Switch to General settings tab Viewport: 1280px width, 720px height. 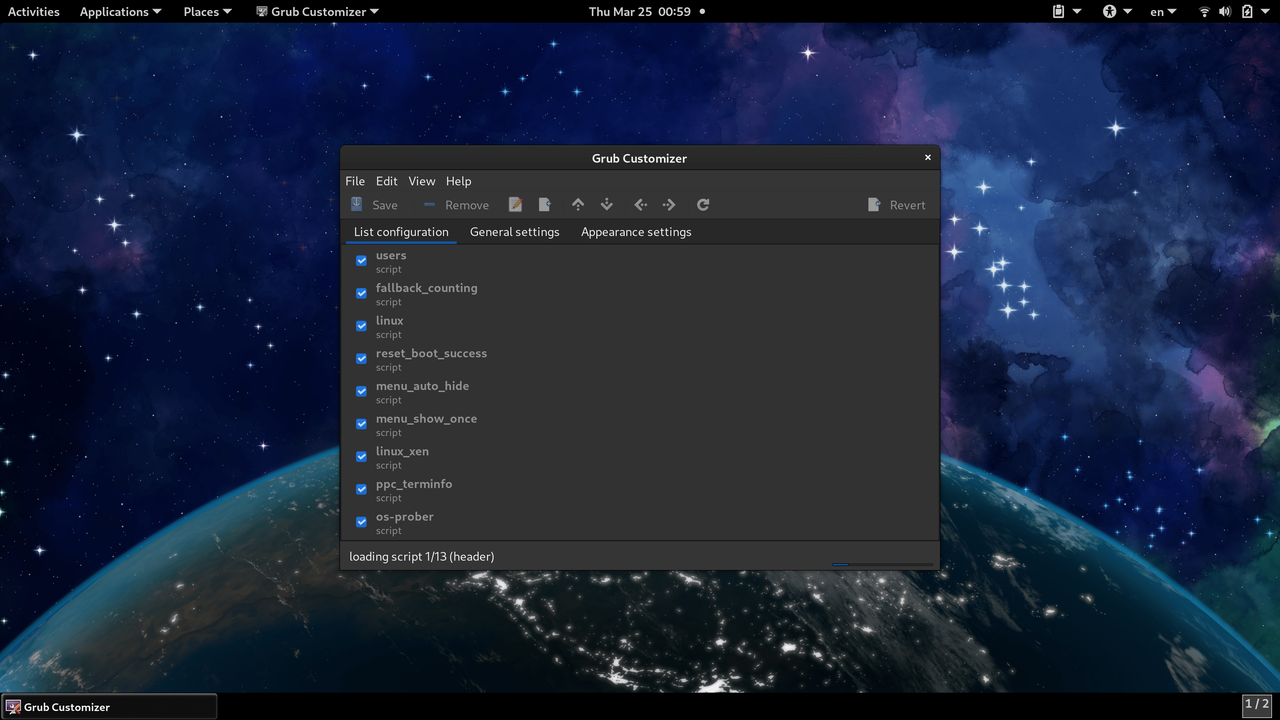point(515,232)
